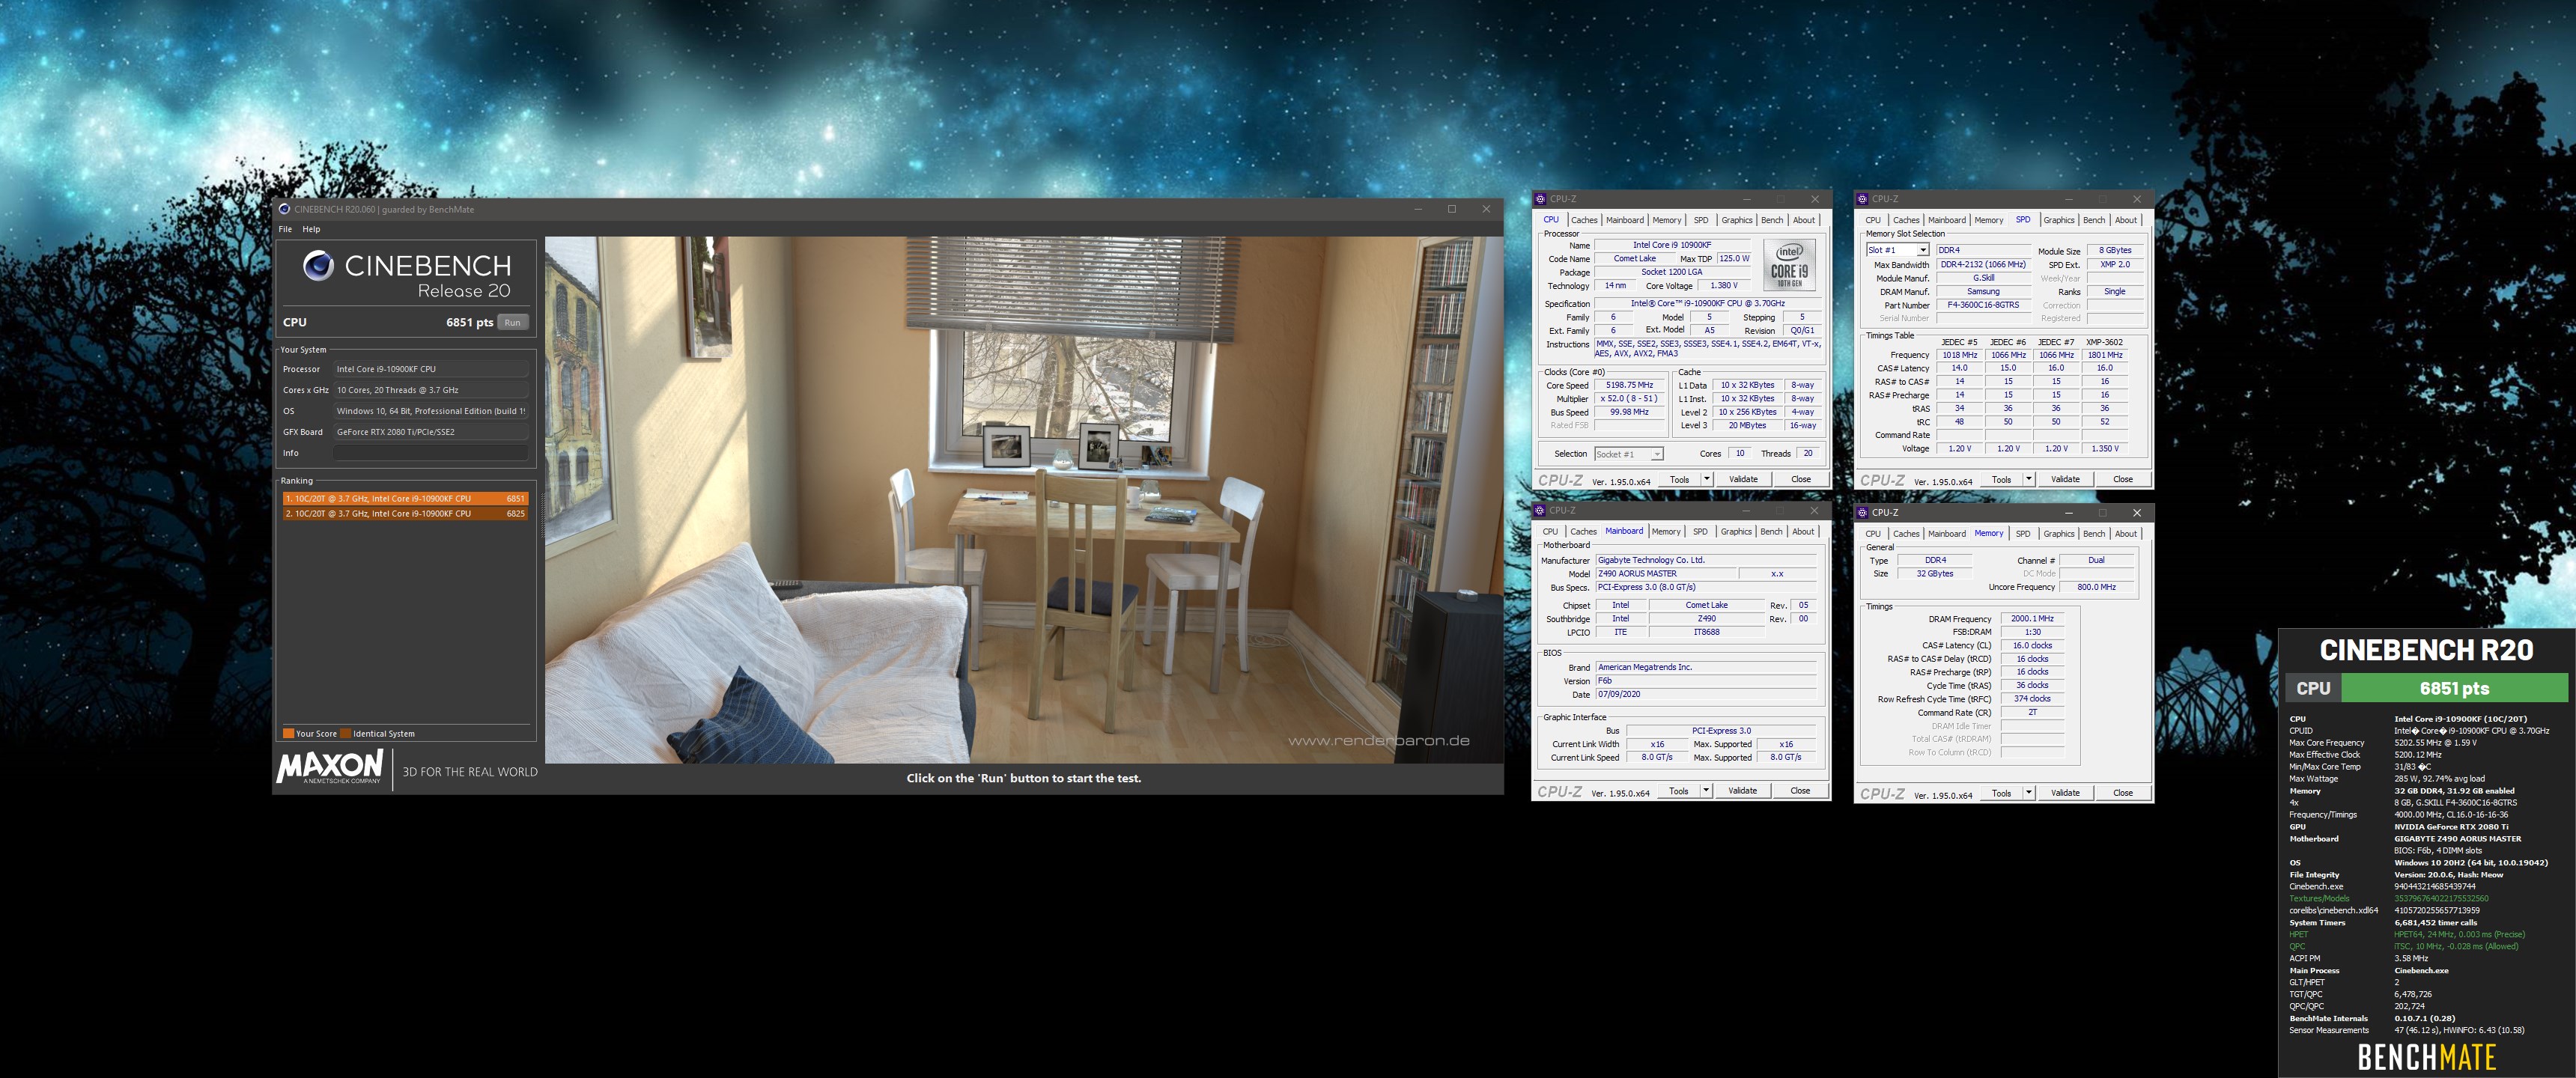The width and height of the screenshot is (2576, 1078).
Task: Click the Core Voltage value 1.380 V
Action: click(x=1724, y=286)
